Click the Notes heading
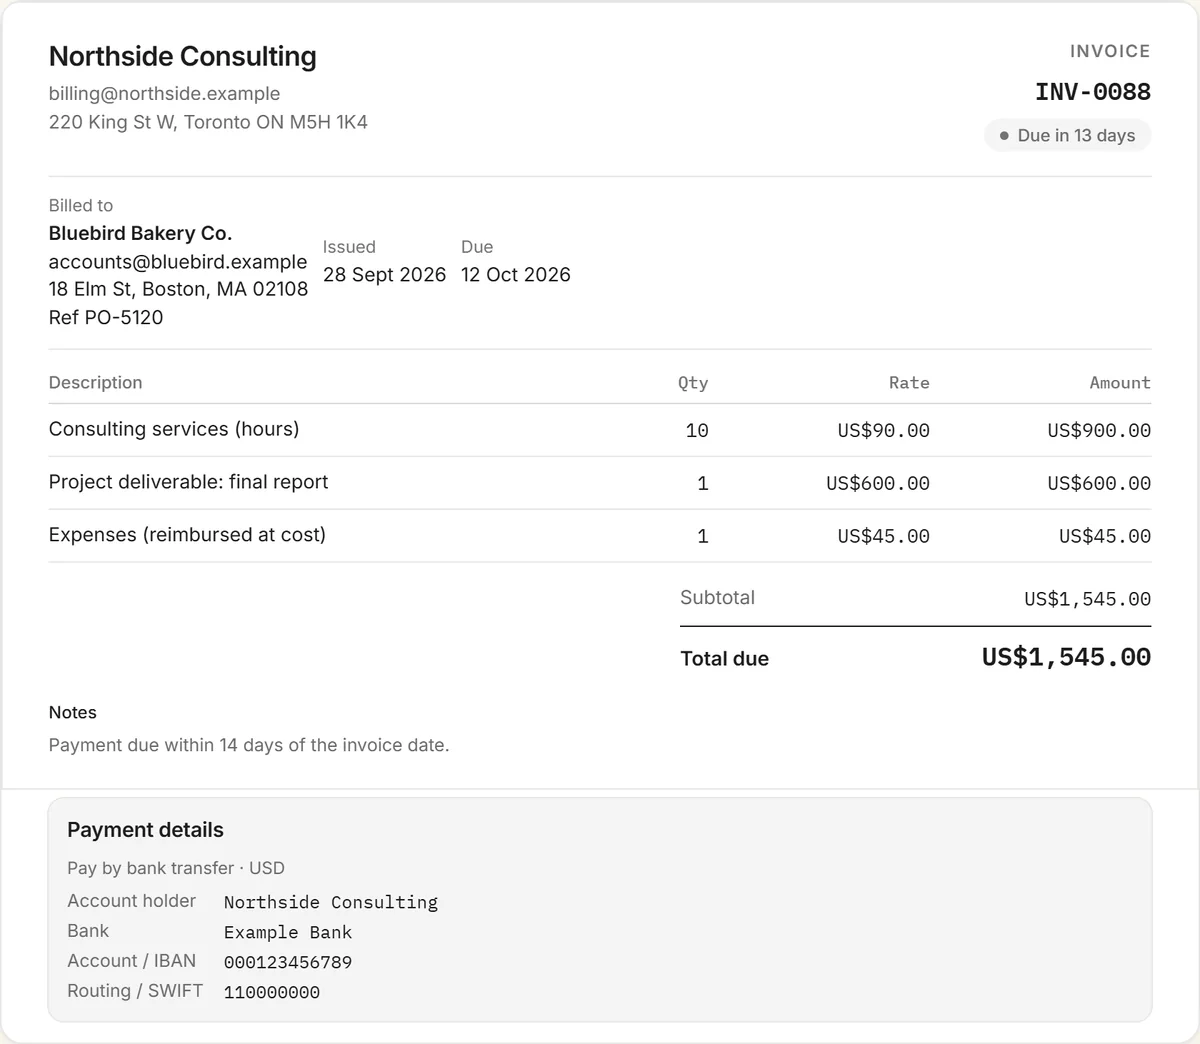Screen dimensions: 1200x1044 click(73, 713)
